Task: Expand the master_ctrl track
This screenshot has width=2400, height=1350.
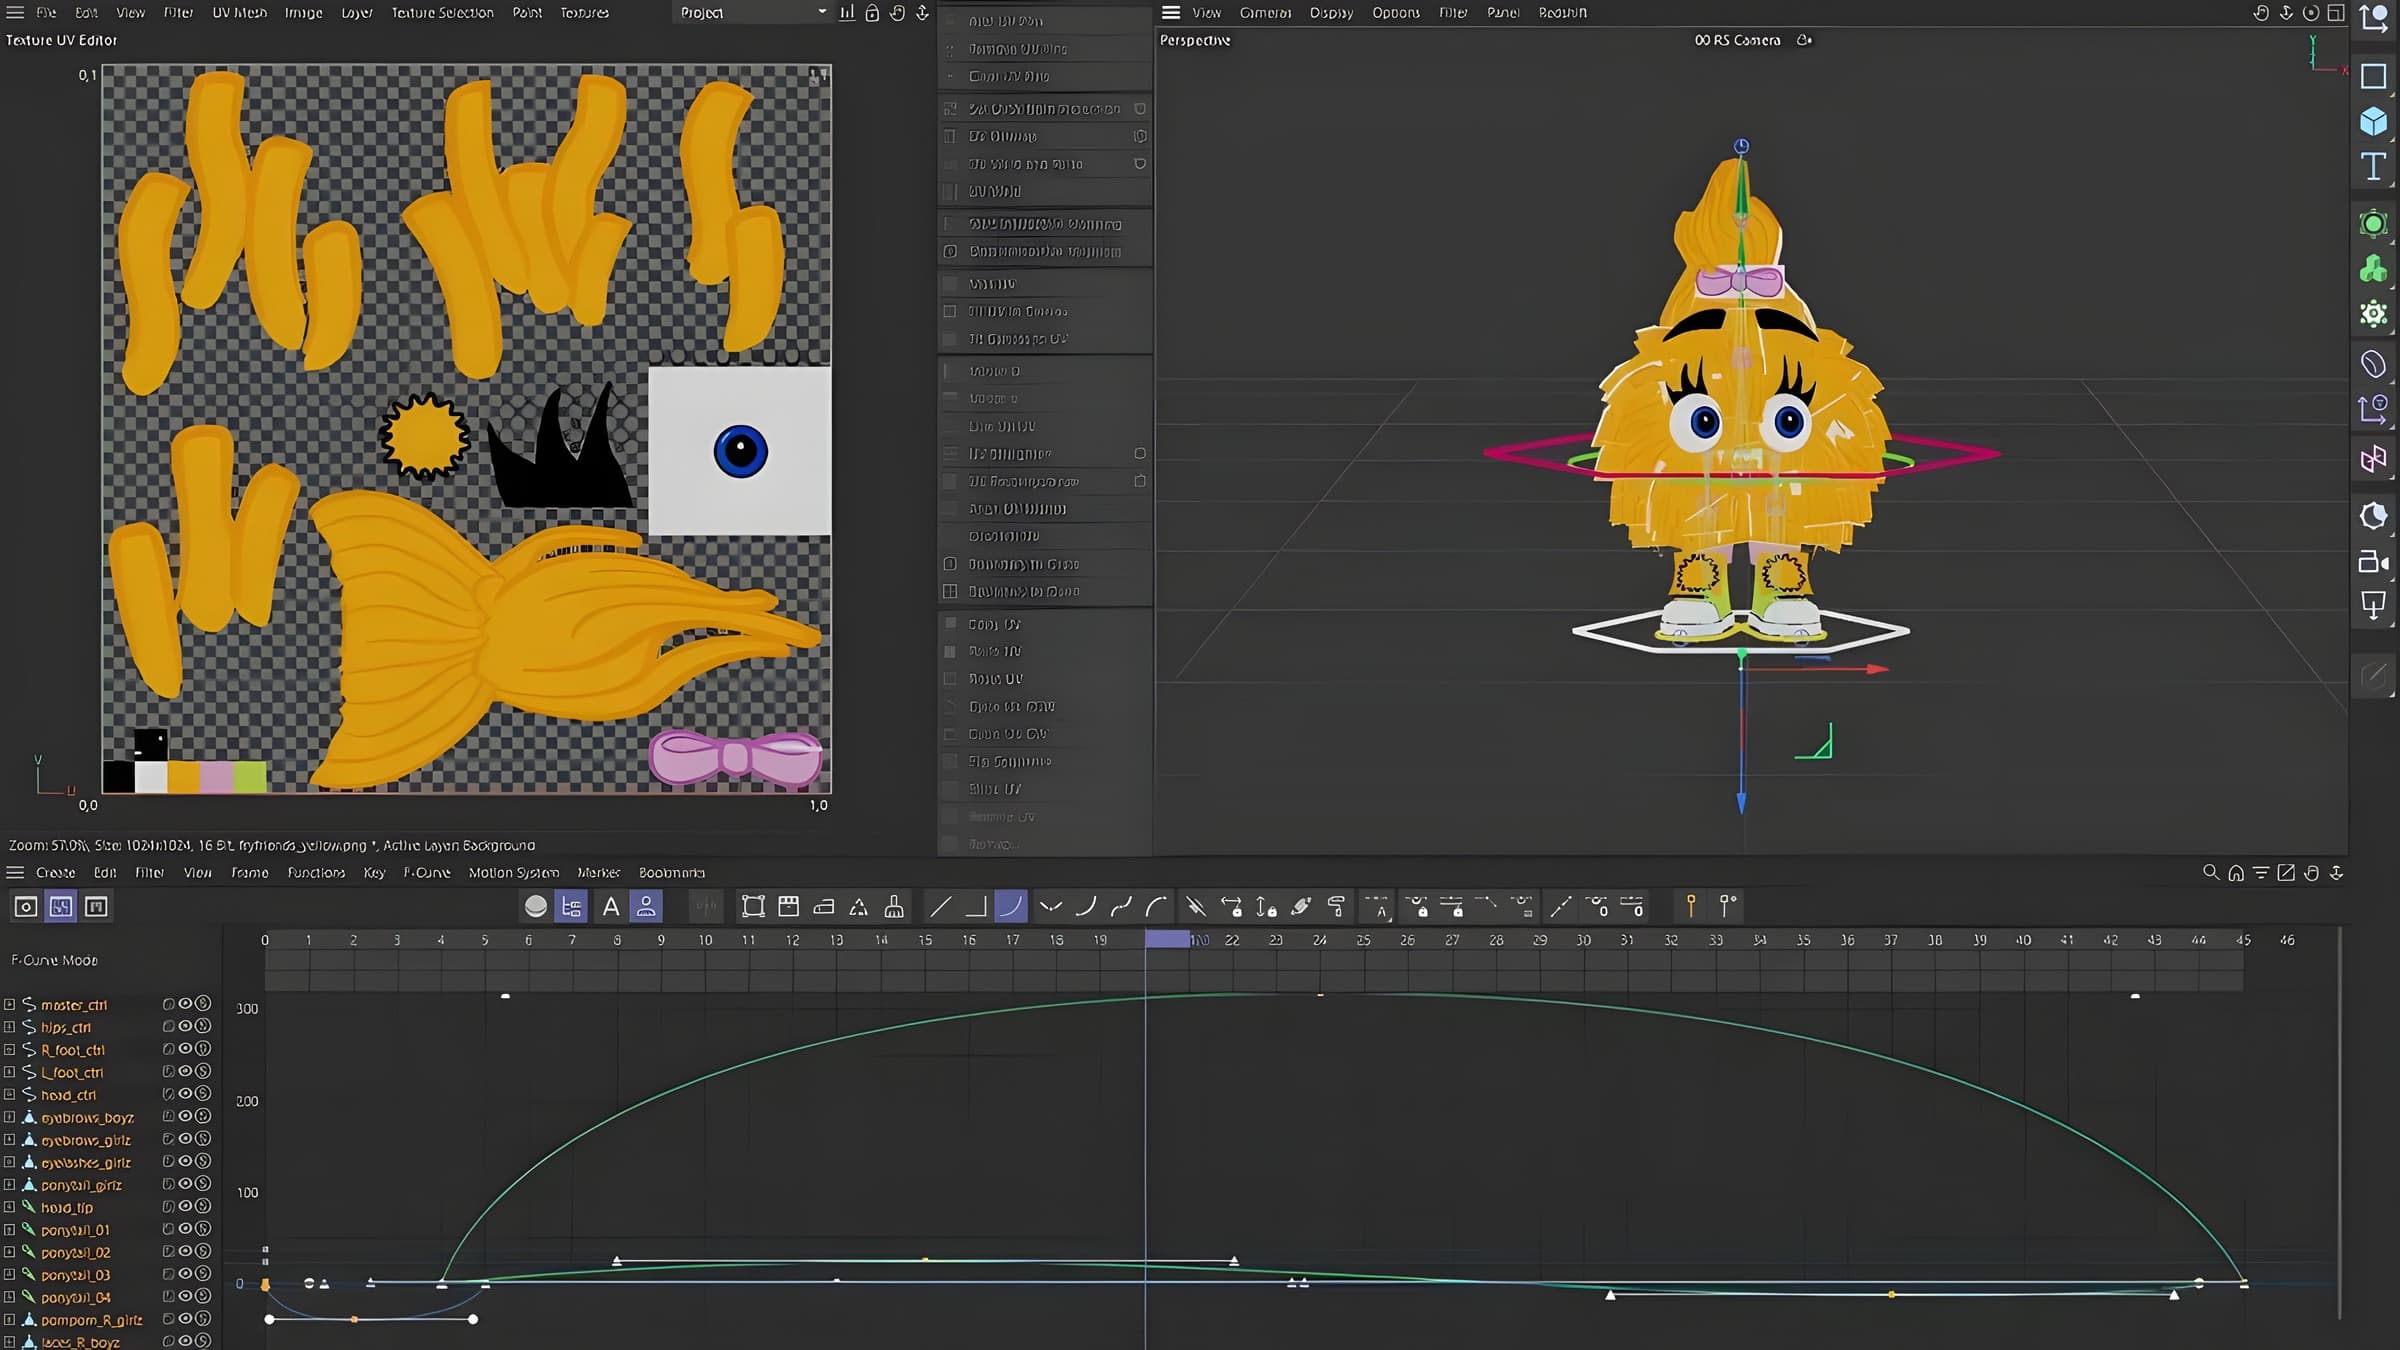Action: coord(9,1004)
